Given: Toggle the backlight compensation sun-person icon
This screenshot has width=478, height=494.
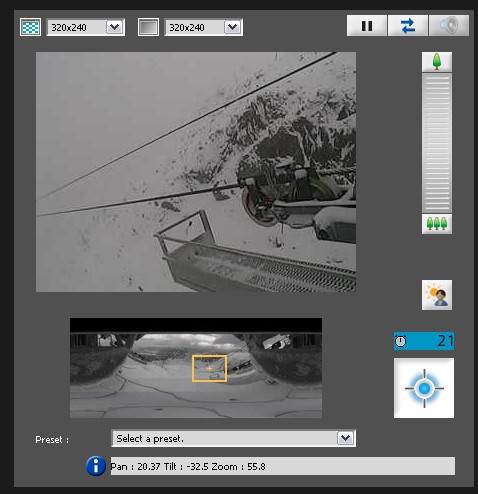Looking at the screenshot, I should pos(437,295).
